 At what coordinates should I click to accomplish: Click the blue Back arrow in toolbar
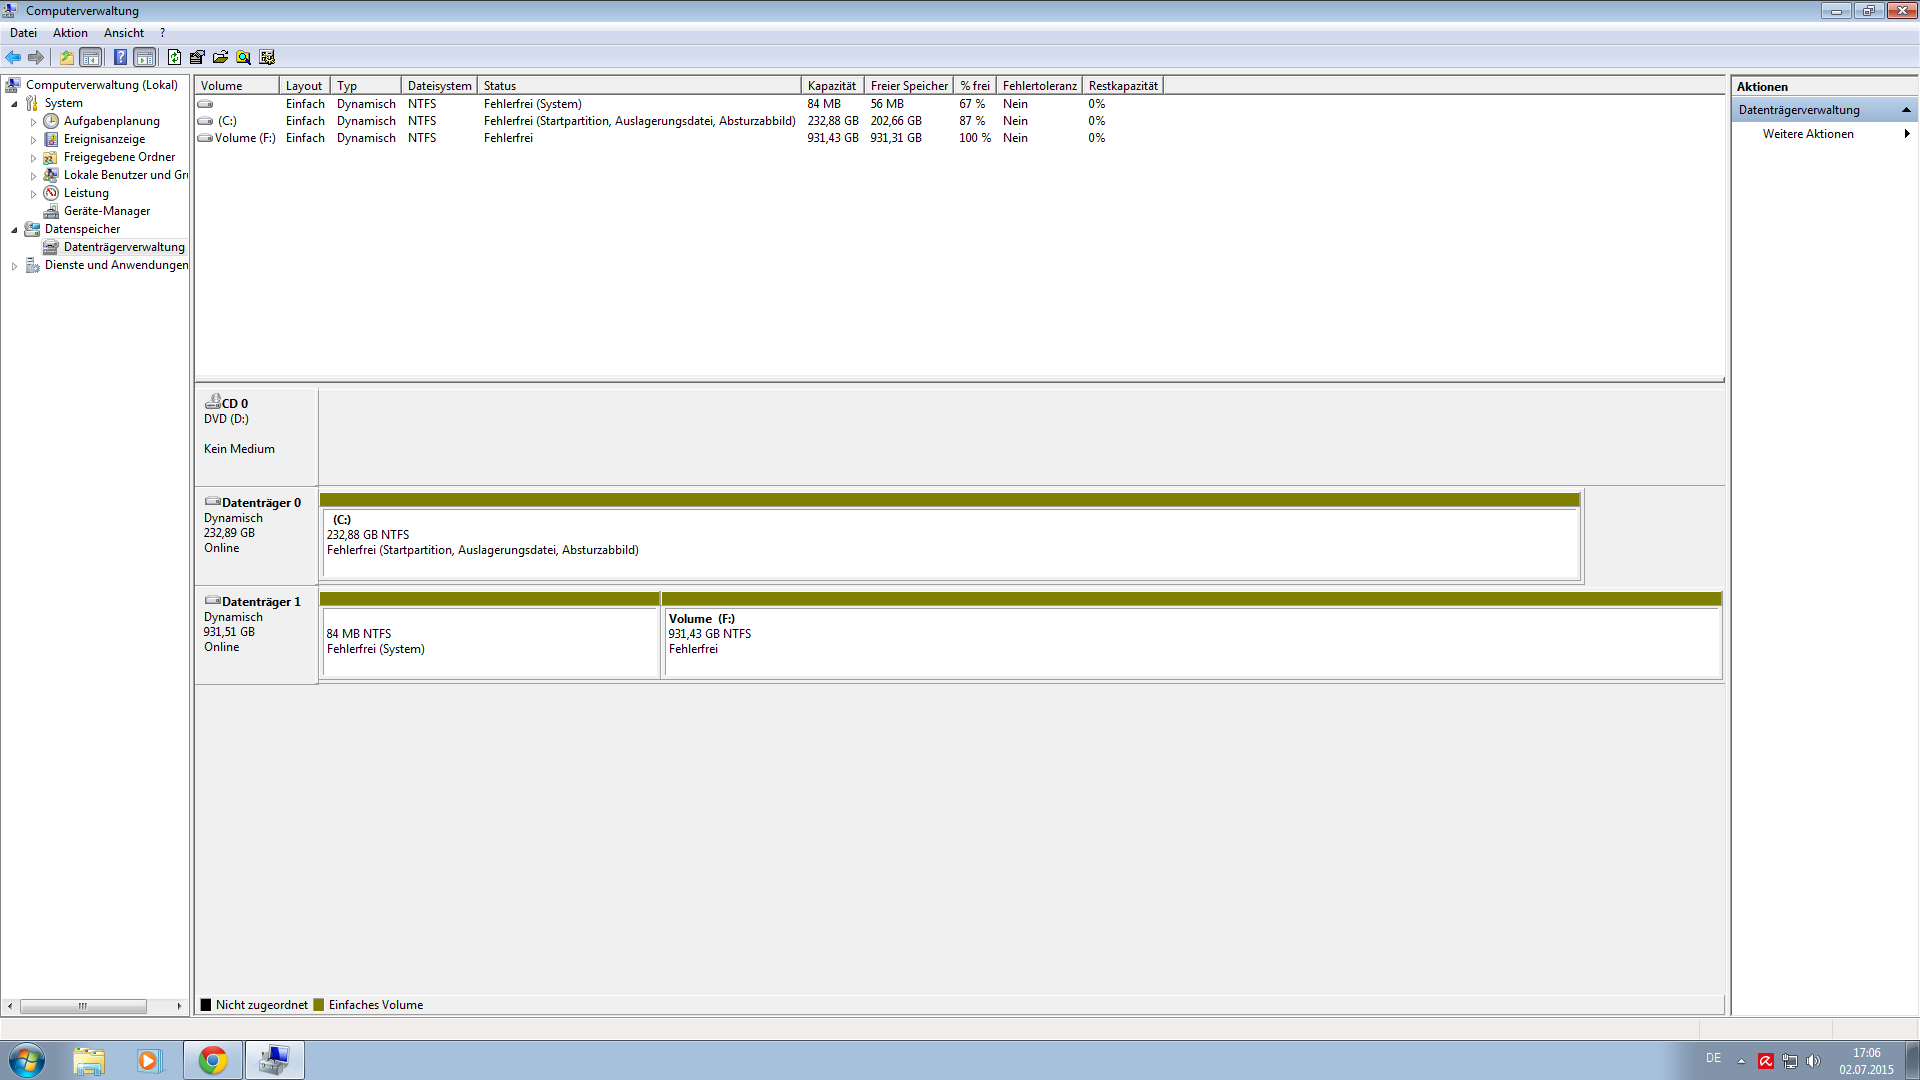click(x=13, y=57)
